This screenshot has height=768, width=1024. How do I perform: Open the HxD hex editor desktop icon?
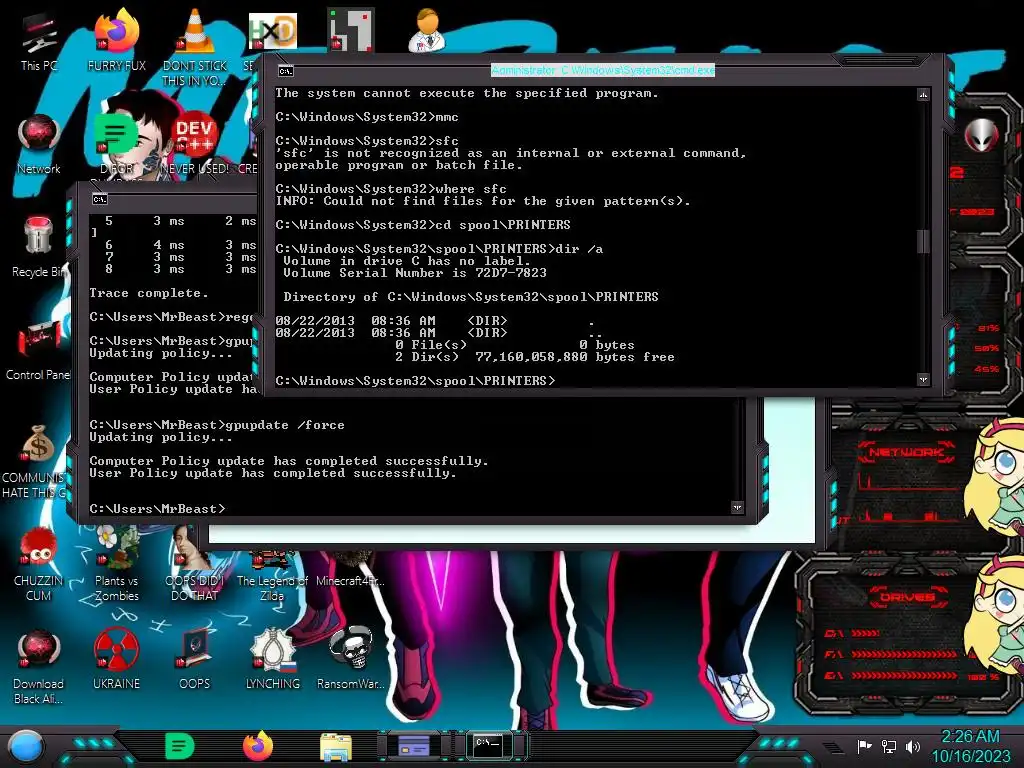click(273, 31)
